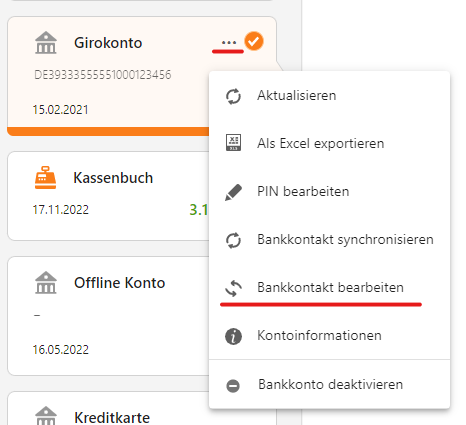Select Bankkonto deaktivieren entry
466x425 pixels.
(329, 384)
